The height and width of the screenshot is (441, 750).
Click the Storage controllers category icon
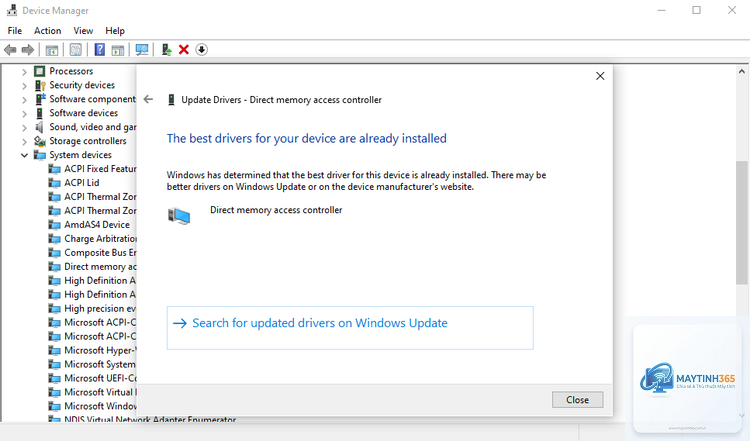[x=40, y=141]
